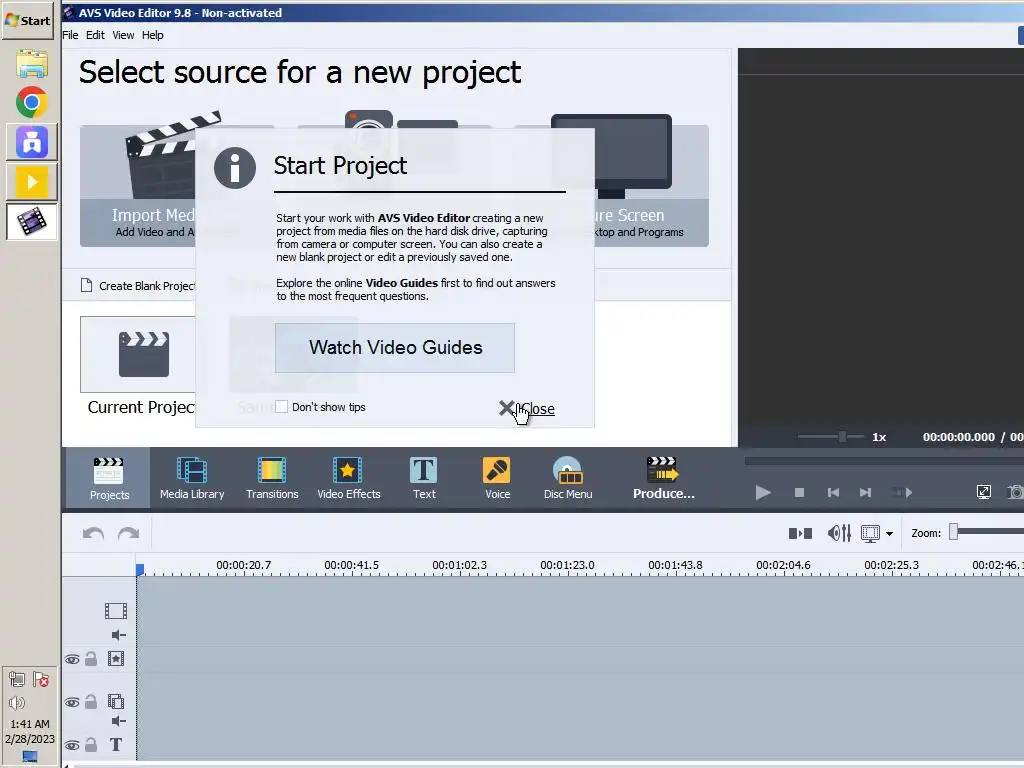
Task: Click the system clock 1:41 AM
Action: coord(30,724)
